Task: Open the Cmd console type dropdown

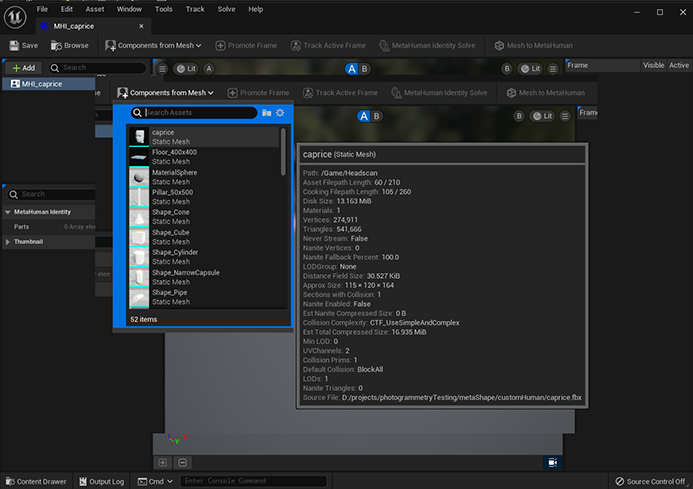Action: pyautogui.click(x=155, y=481)
